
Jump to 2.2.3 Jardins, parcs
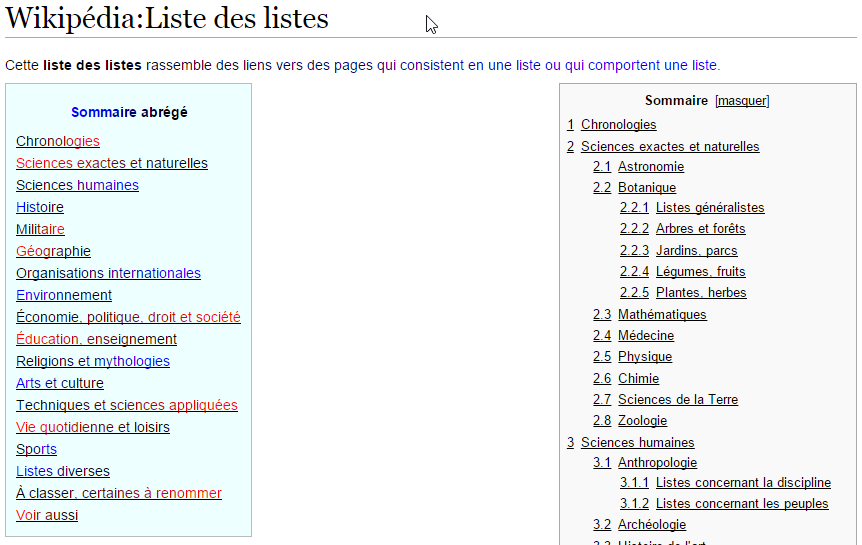(x=678, y=251)
